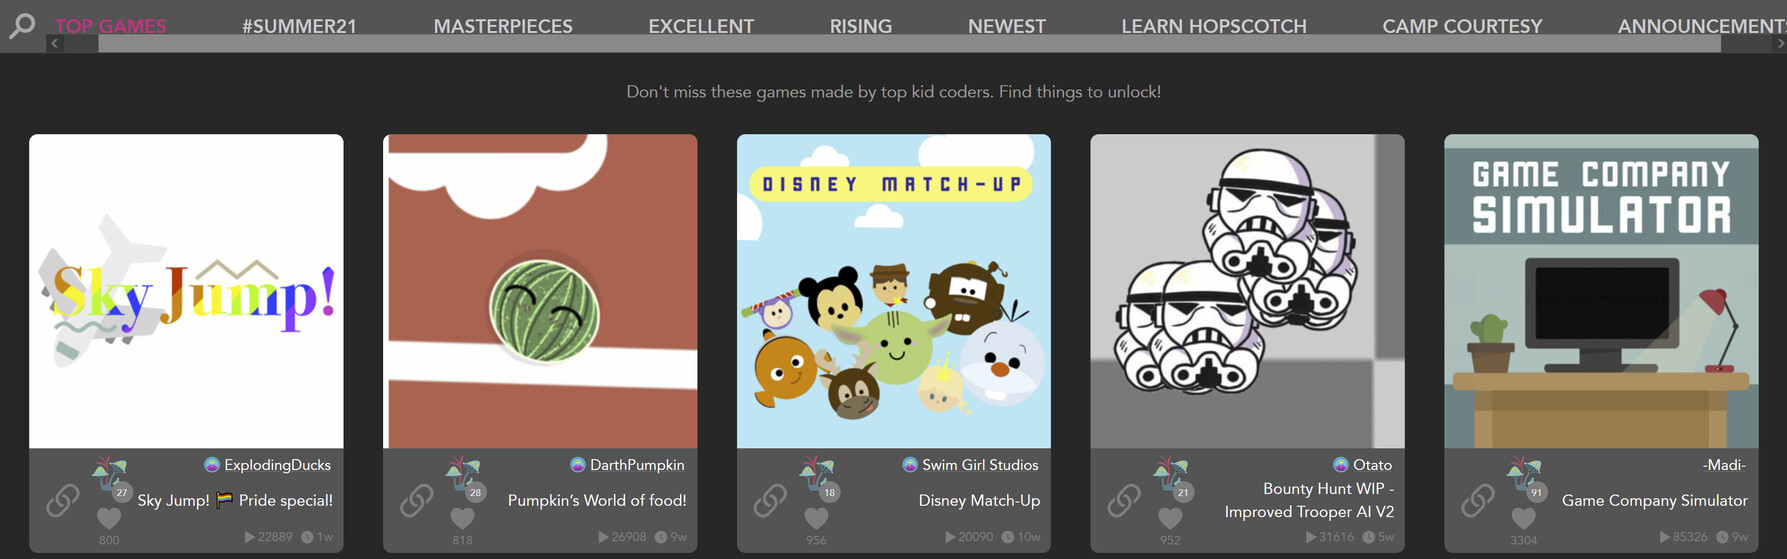Play Sky Jump! game thumbnail
This screenshot has height=559, width=1787.
pos(186,291)
